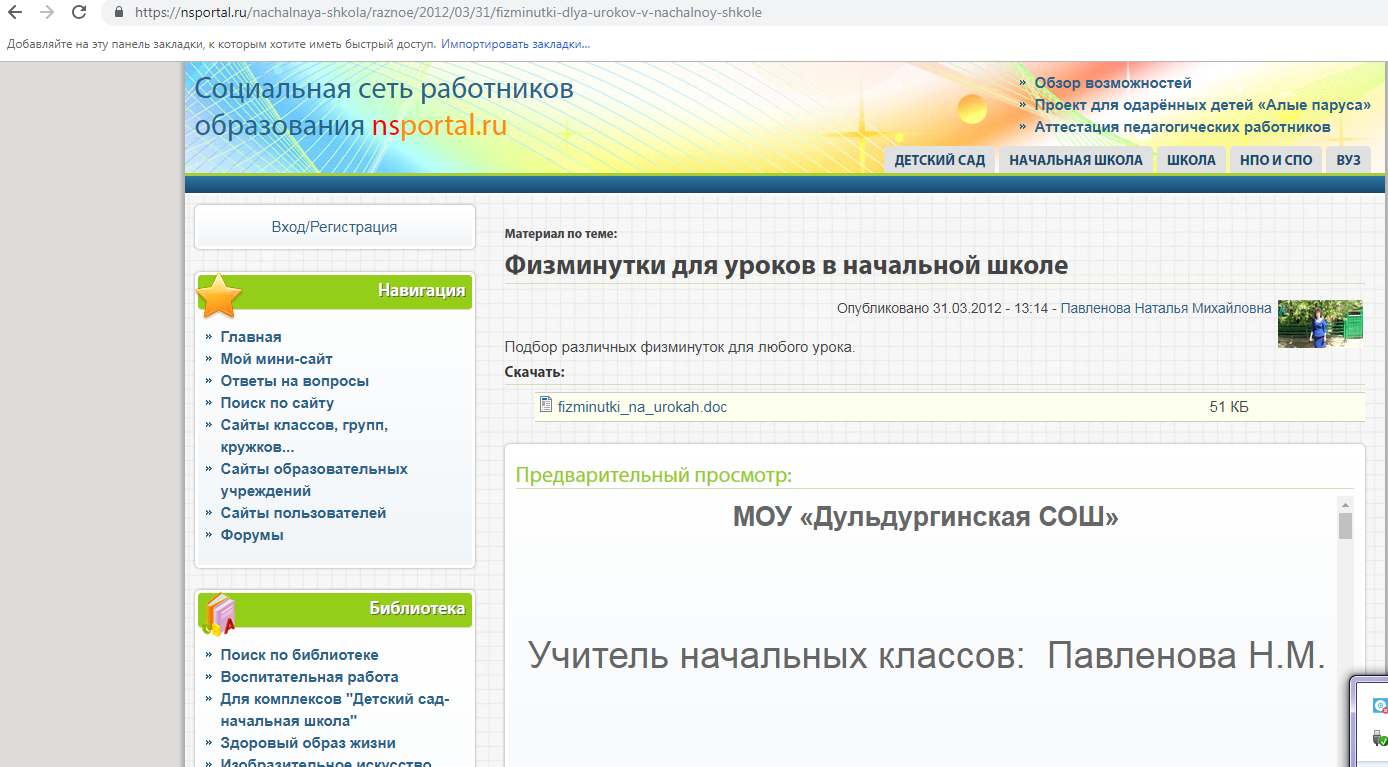Open 'Аттестация педагогических работников' link

tap(1182, 127)
